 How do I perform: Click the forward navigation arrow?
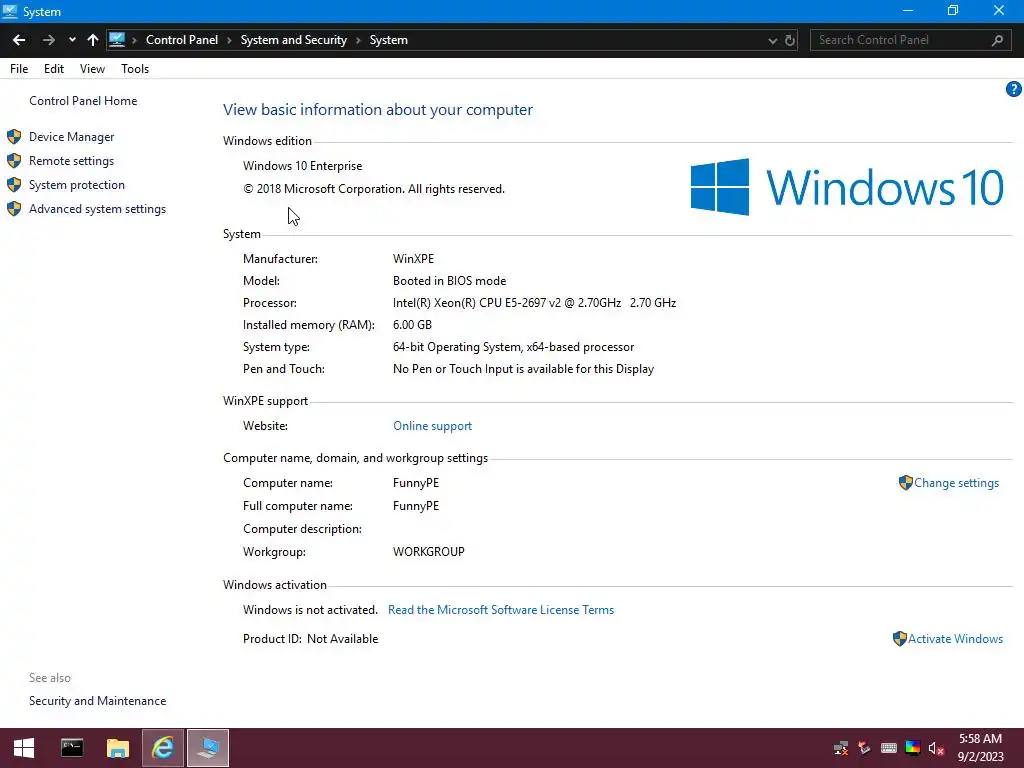click(48, 40)
